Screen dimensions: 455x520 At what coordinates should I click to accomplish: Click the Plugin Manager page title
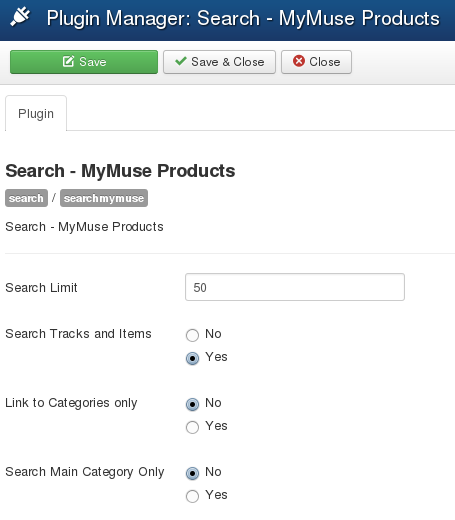[243, 18]
